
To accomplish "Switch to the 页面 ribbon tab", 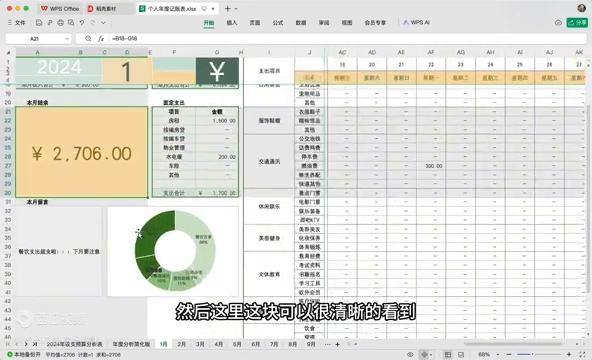I will click(x=255, y=23).
